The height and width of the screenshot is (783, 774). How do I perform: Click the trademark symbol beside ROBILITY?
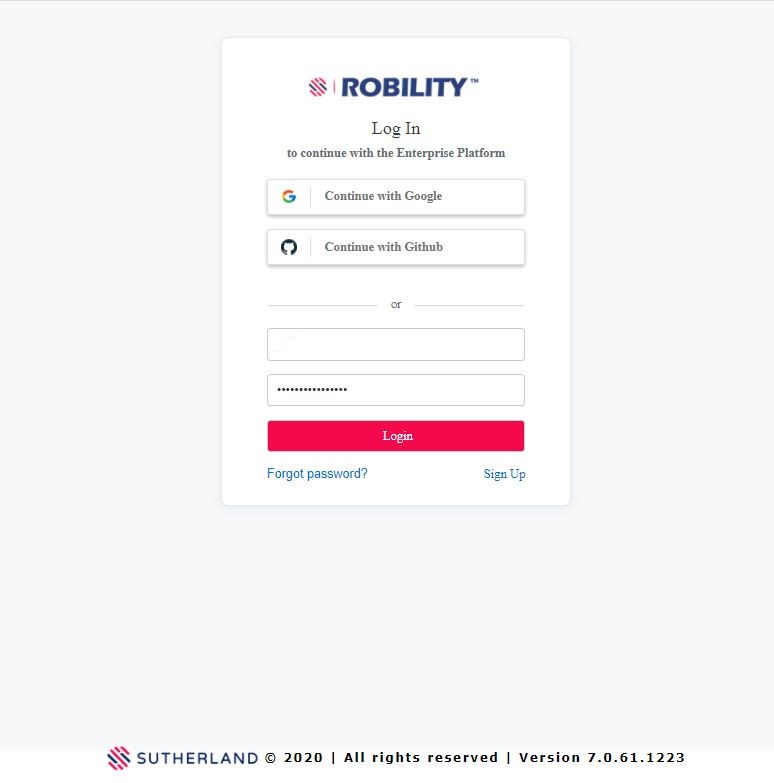474,82
